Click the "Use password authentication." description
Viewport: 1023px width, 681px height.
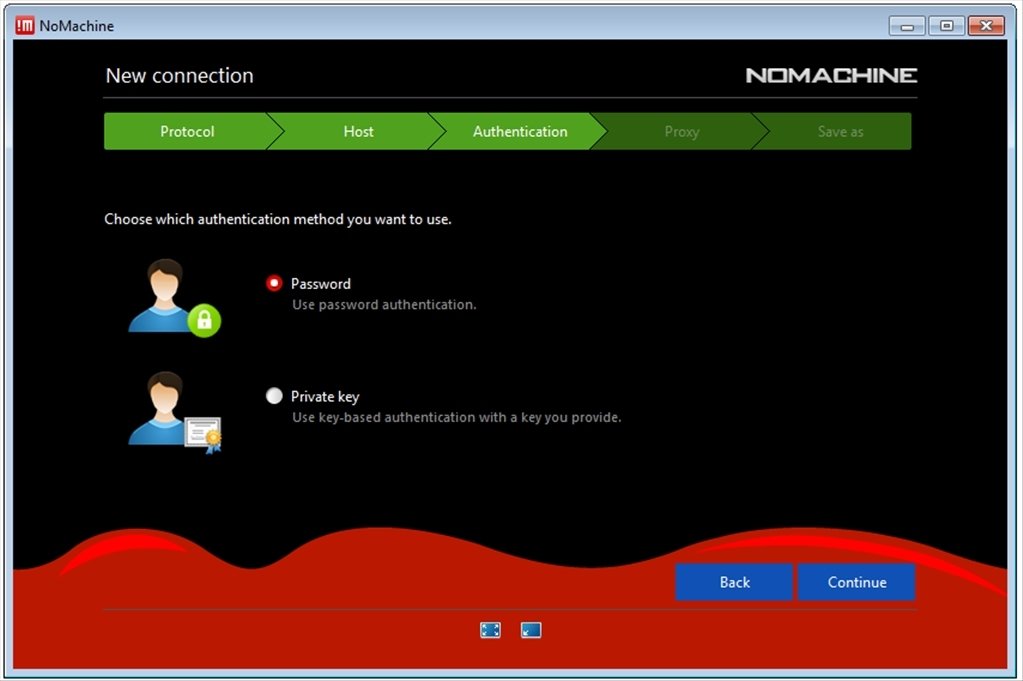point(384,305)
